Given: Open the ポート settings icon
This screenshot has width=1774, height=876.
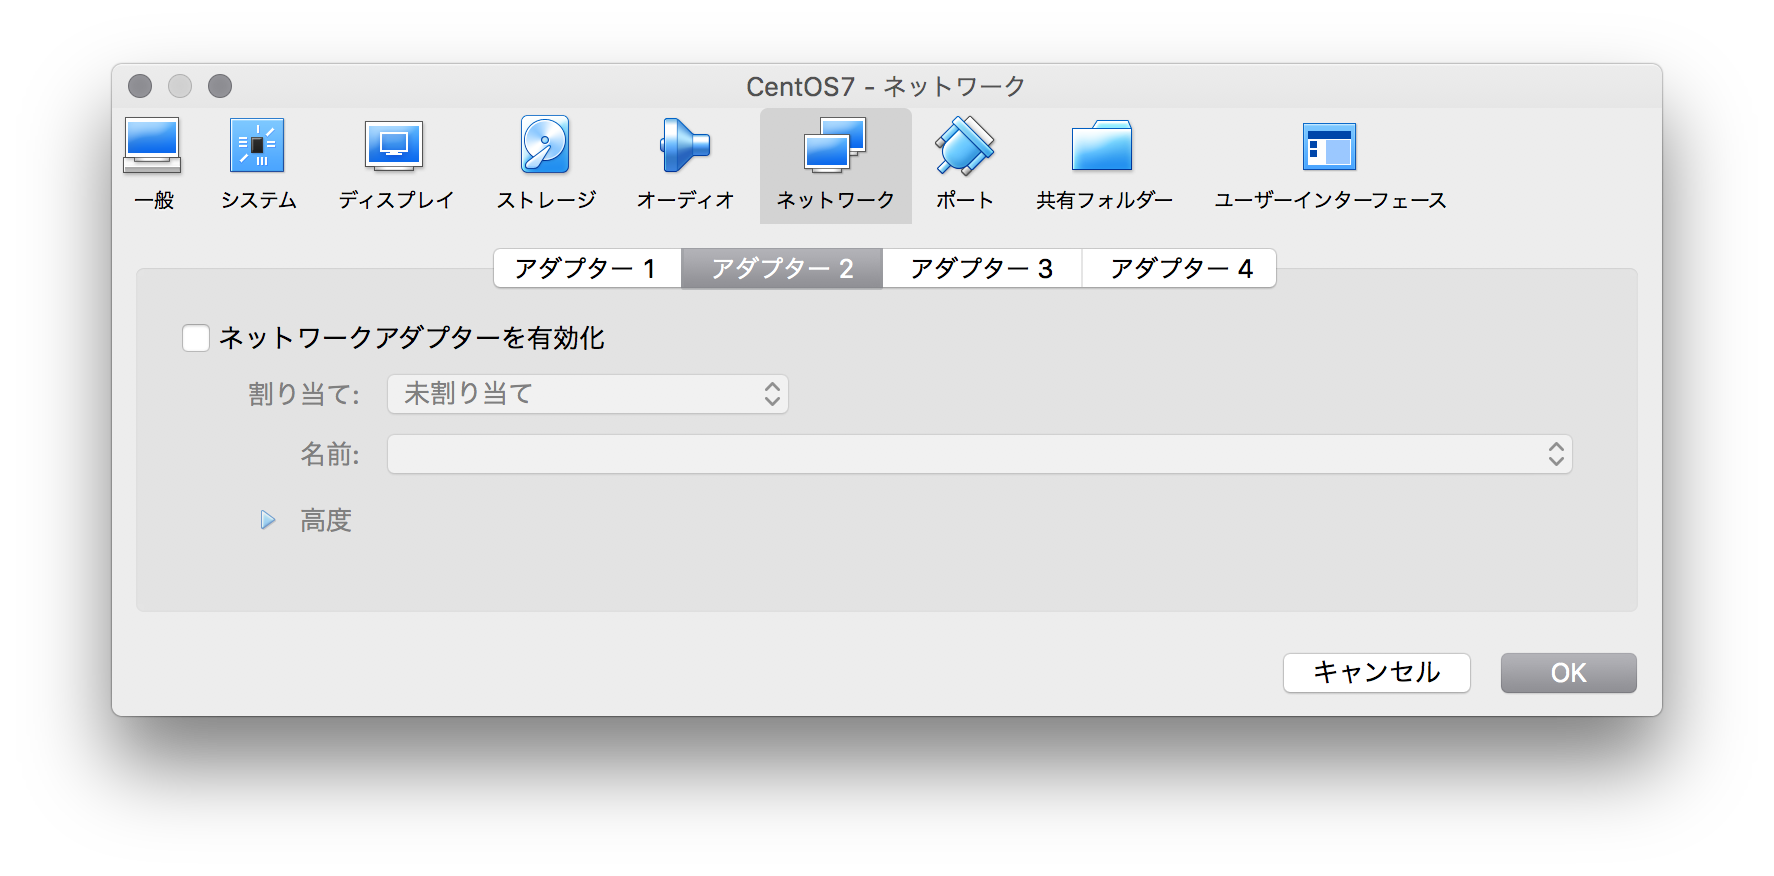Looking at the screenshot, I should click(964, 165).
